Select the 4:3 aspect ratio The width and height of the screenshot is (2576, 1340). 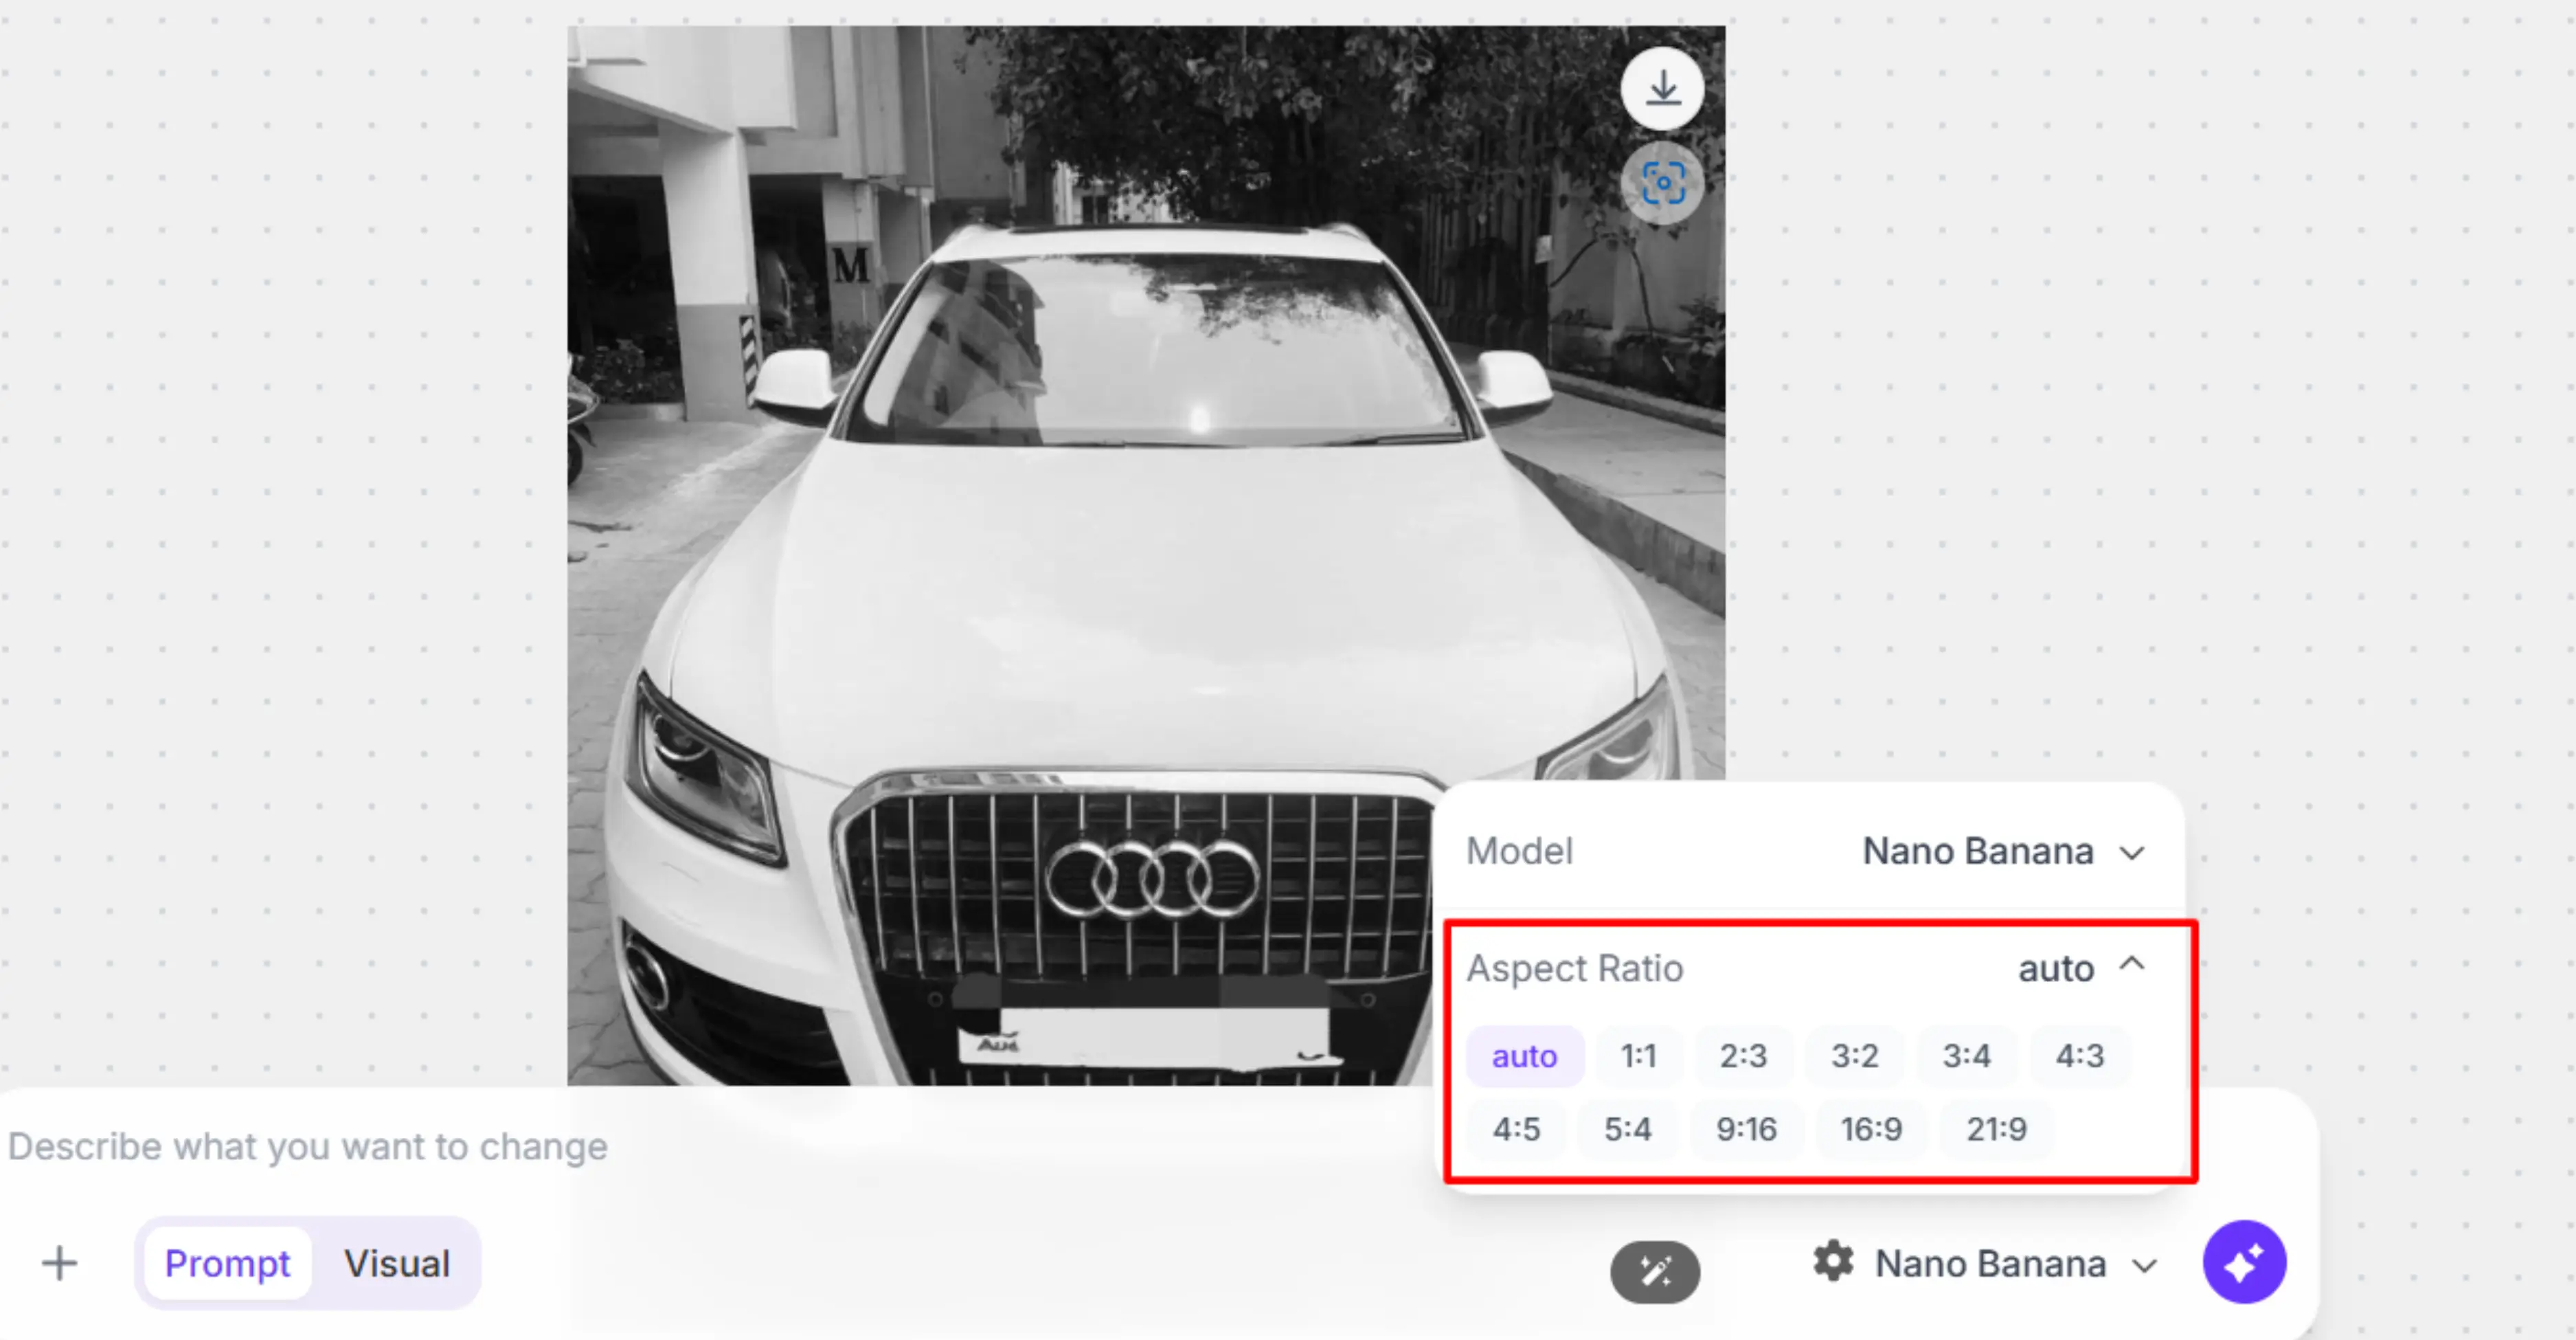[2080, 1056]
